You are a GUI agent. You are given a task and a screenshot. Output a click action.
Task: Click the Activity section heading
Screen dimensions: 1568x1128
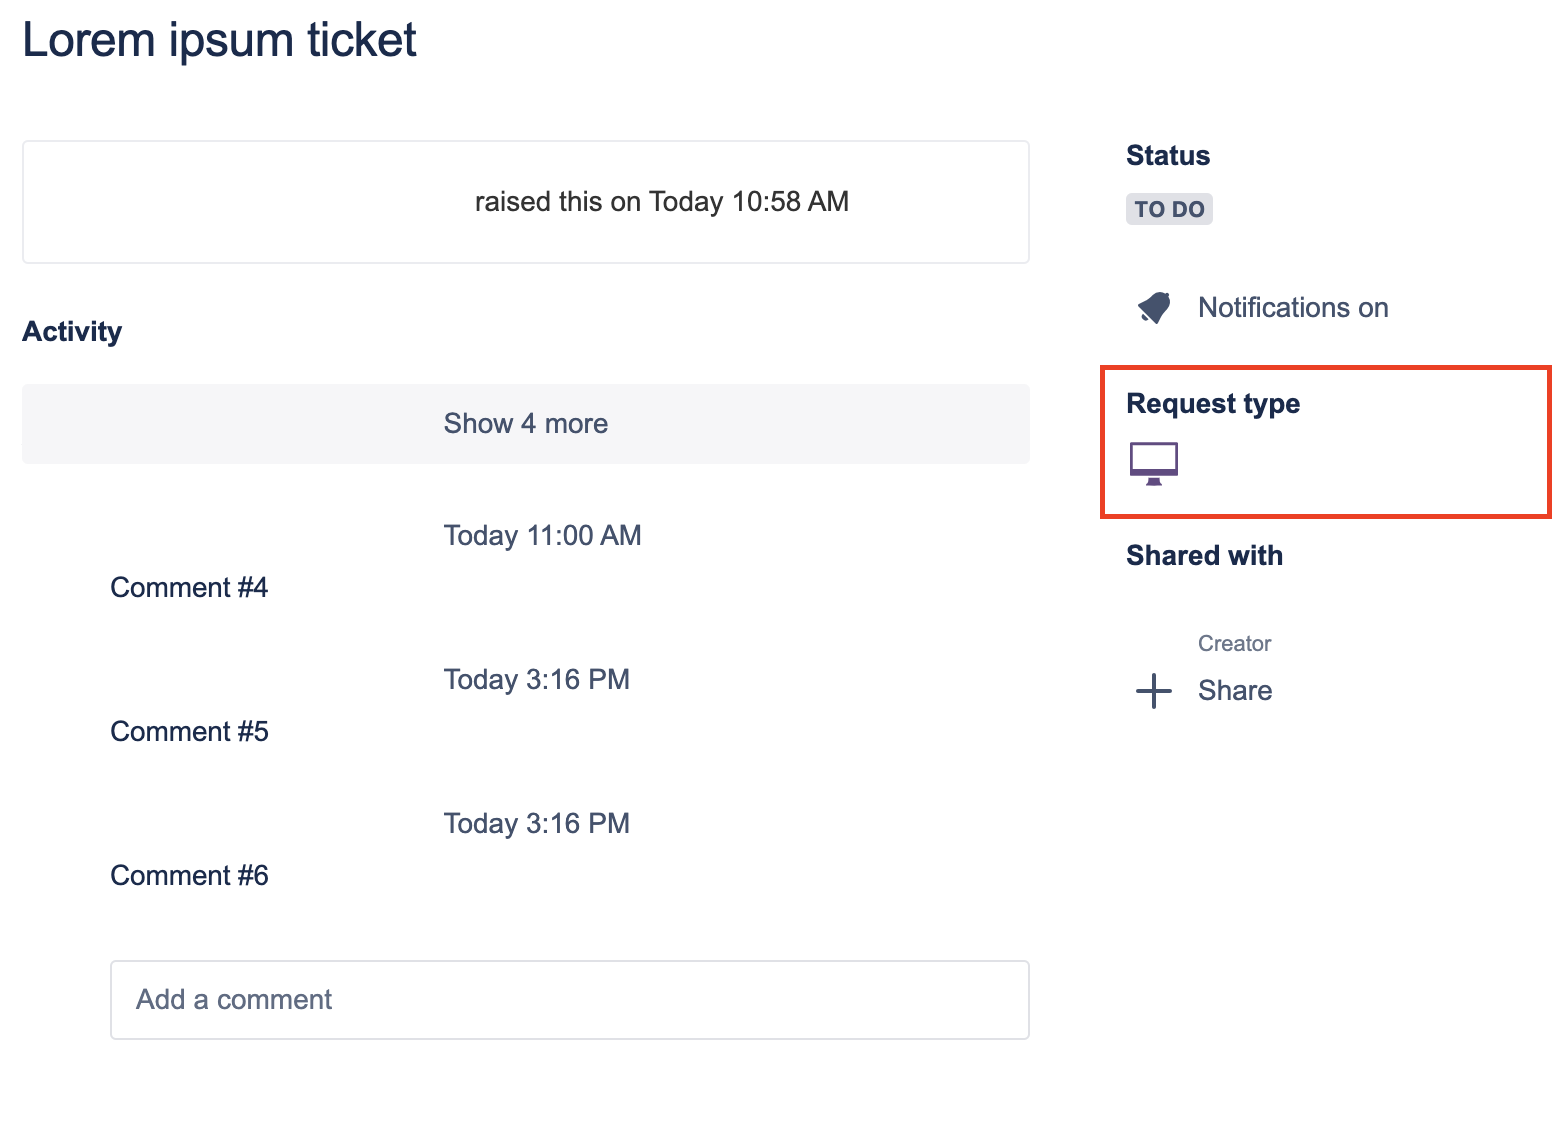pyautogui.click(x=72, y=332)
